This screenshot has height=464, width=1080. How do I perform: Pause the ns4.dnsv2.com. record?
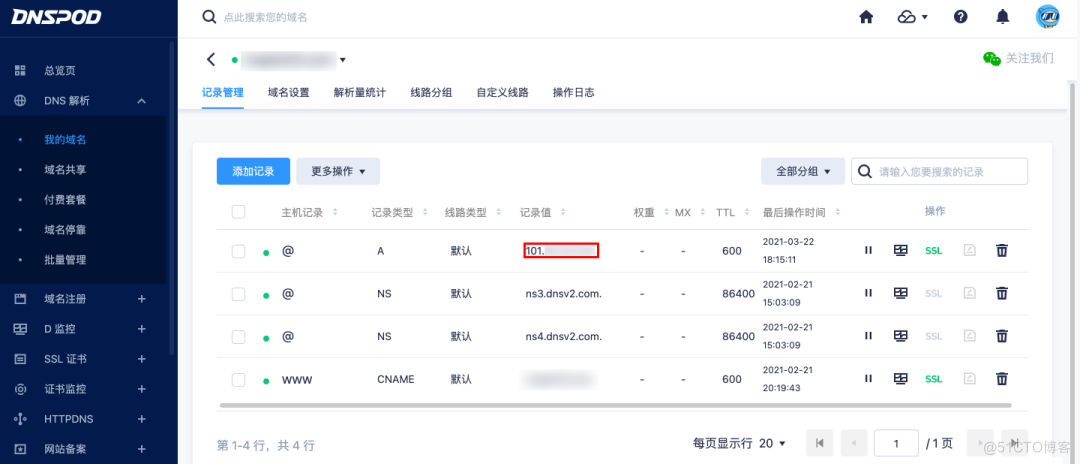[x=869, y=336]
